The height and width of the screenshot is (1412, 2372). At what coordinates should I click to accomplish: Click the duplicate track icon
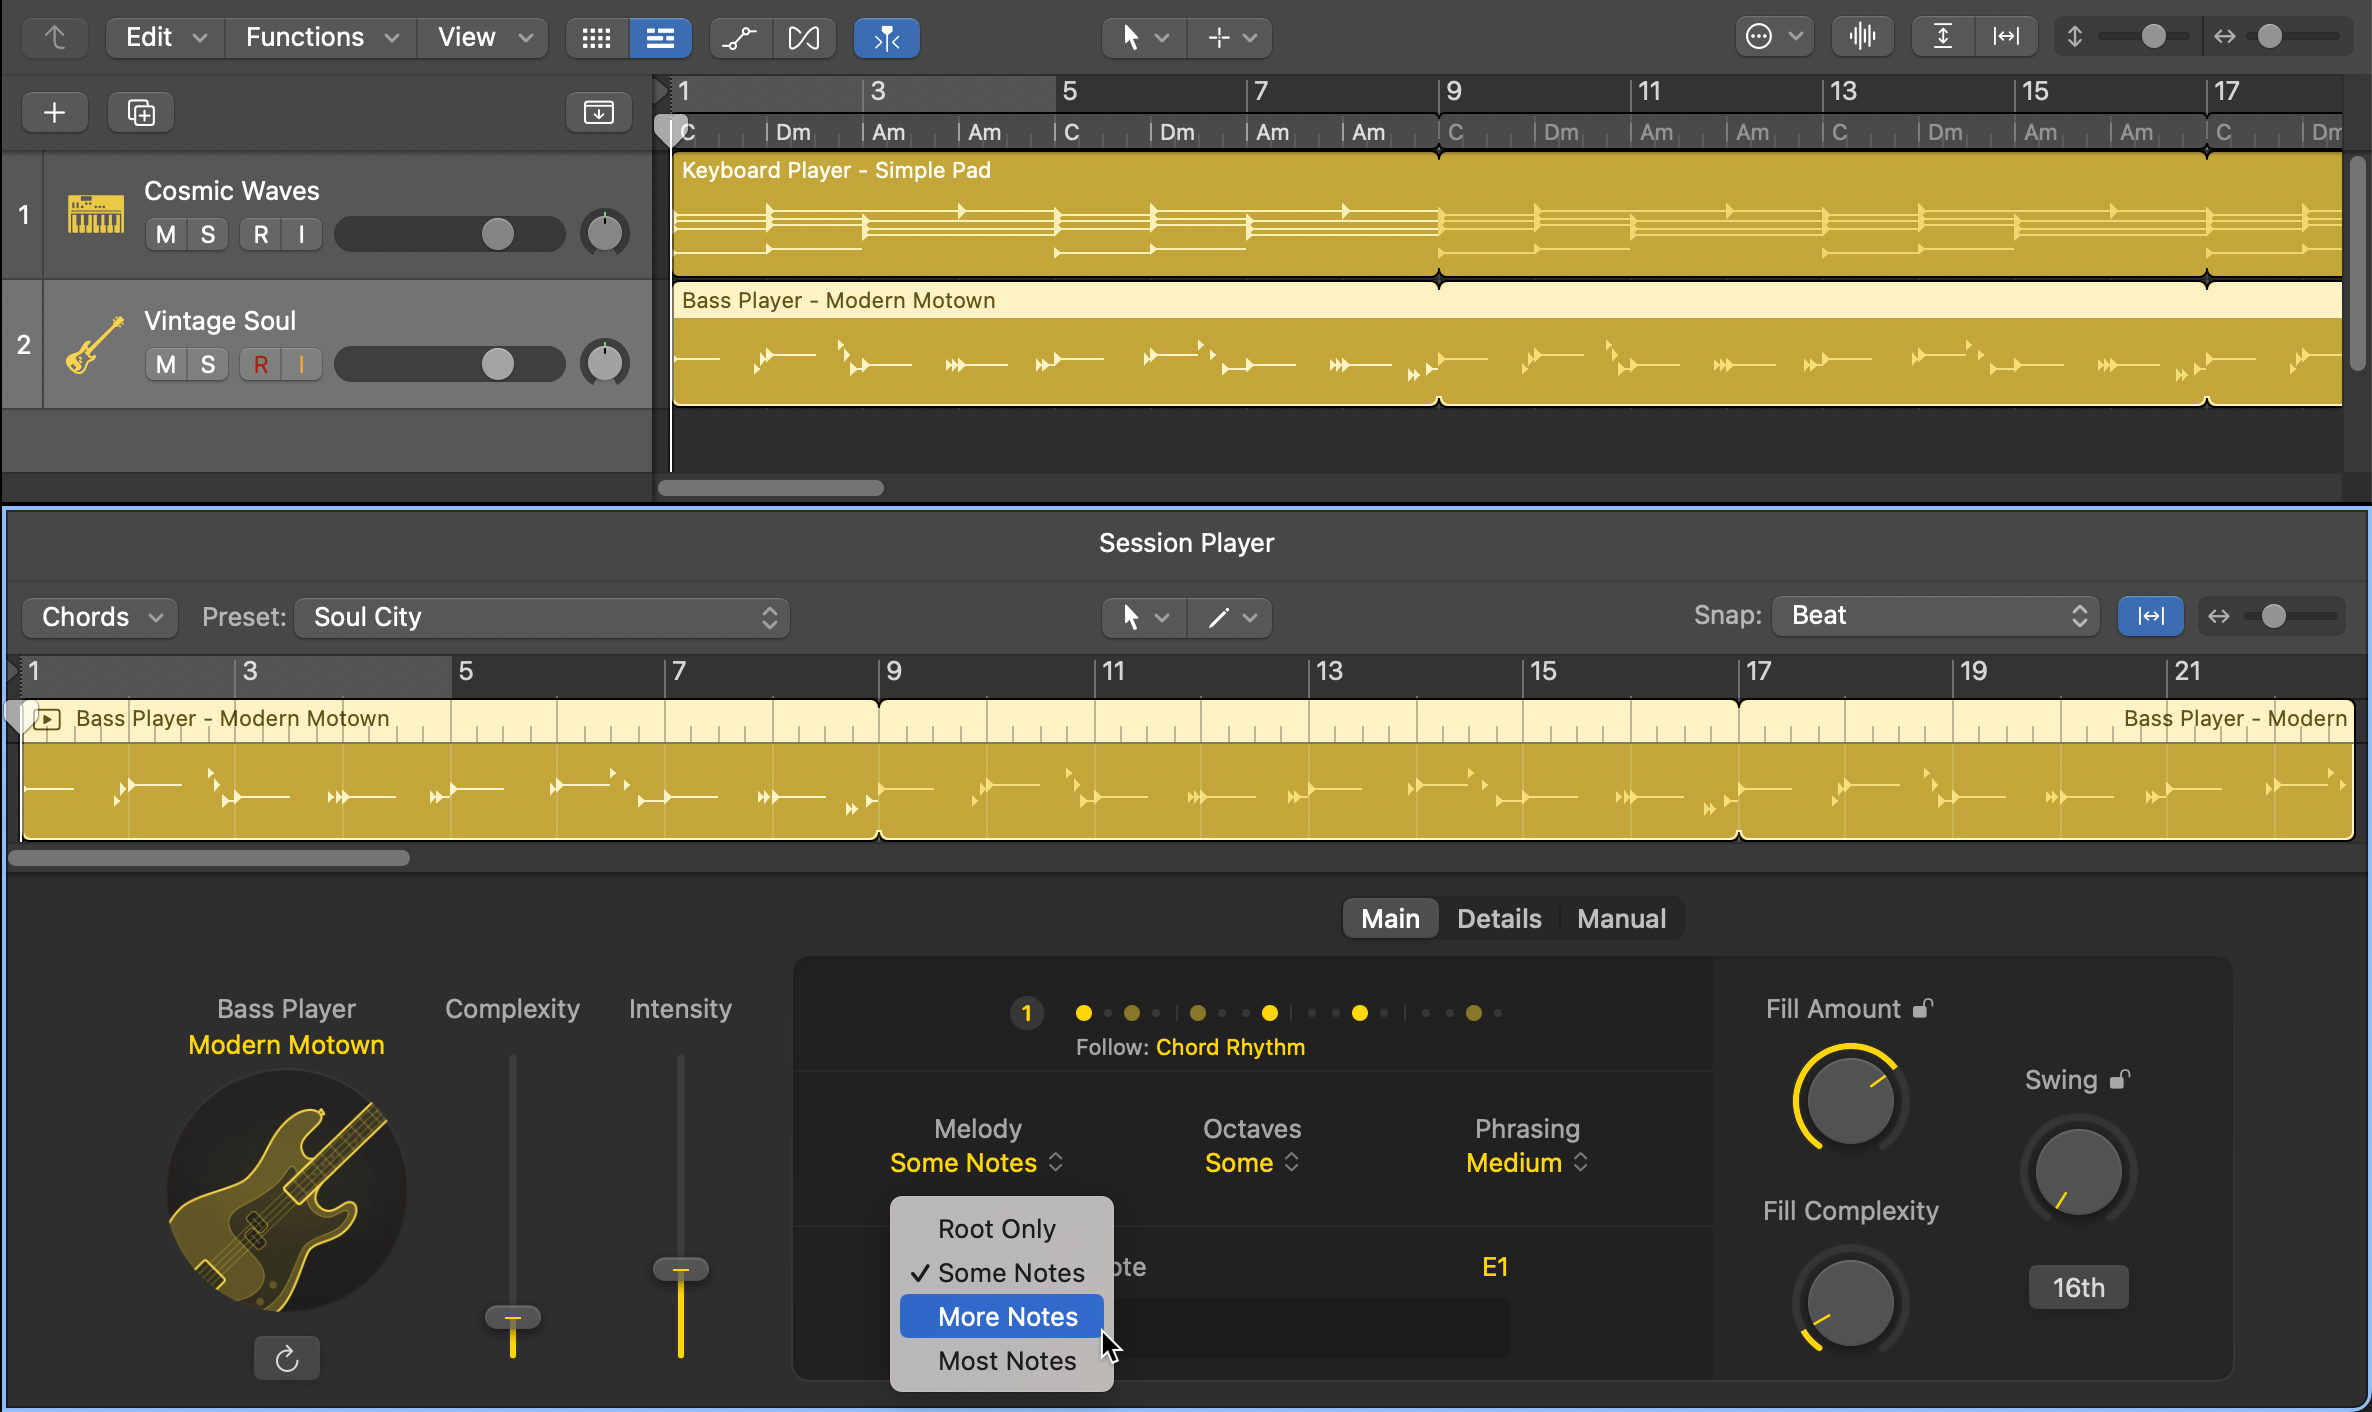pyautogui.click(x=141, y=112)
